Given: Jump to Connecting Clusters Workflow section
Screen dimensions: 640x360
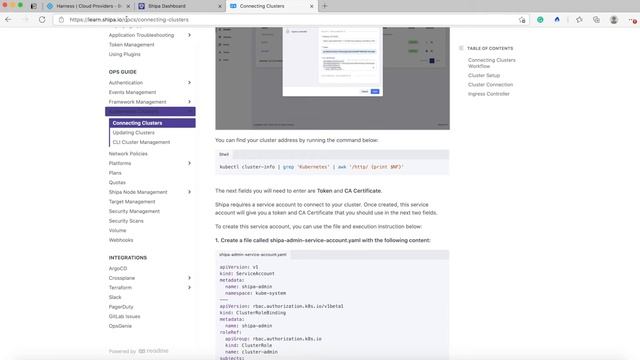Looking at the screenshot, I should (x=491, y=63).
